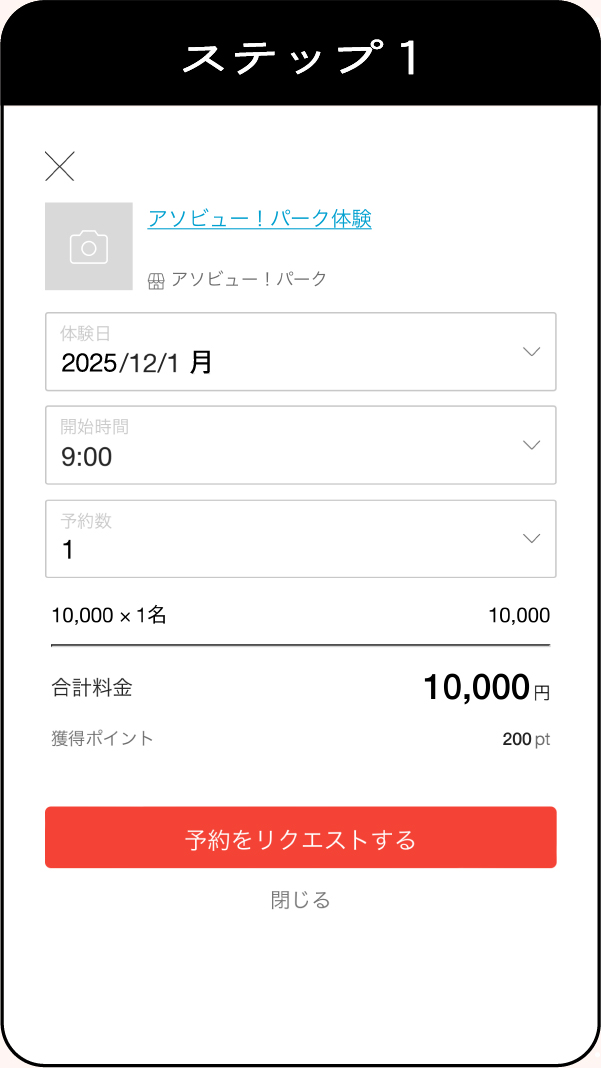601x1068 pixels.
Task: Click the ステップ 1 header banner
Action: (300, 57)
